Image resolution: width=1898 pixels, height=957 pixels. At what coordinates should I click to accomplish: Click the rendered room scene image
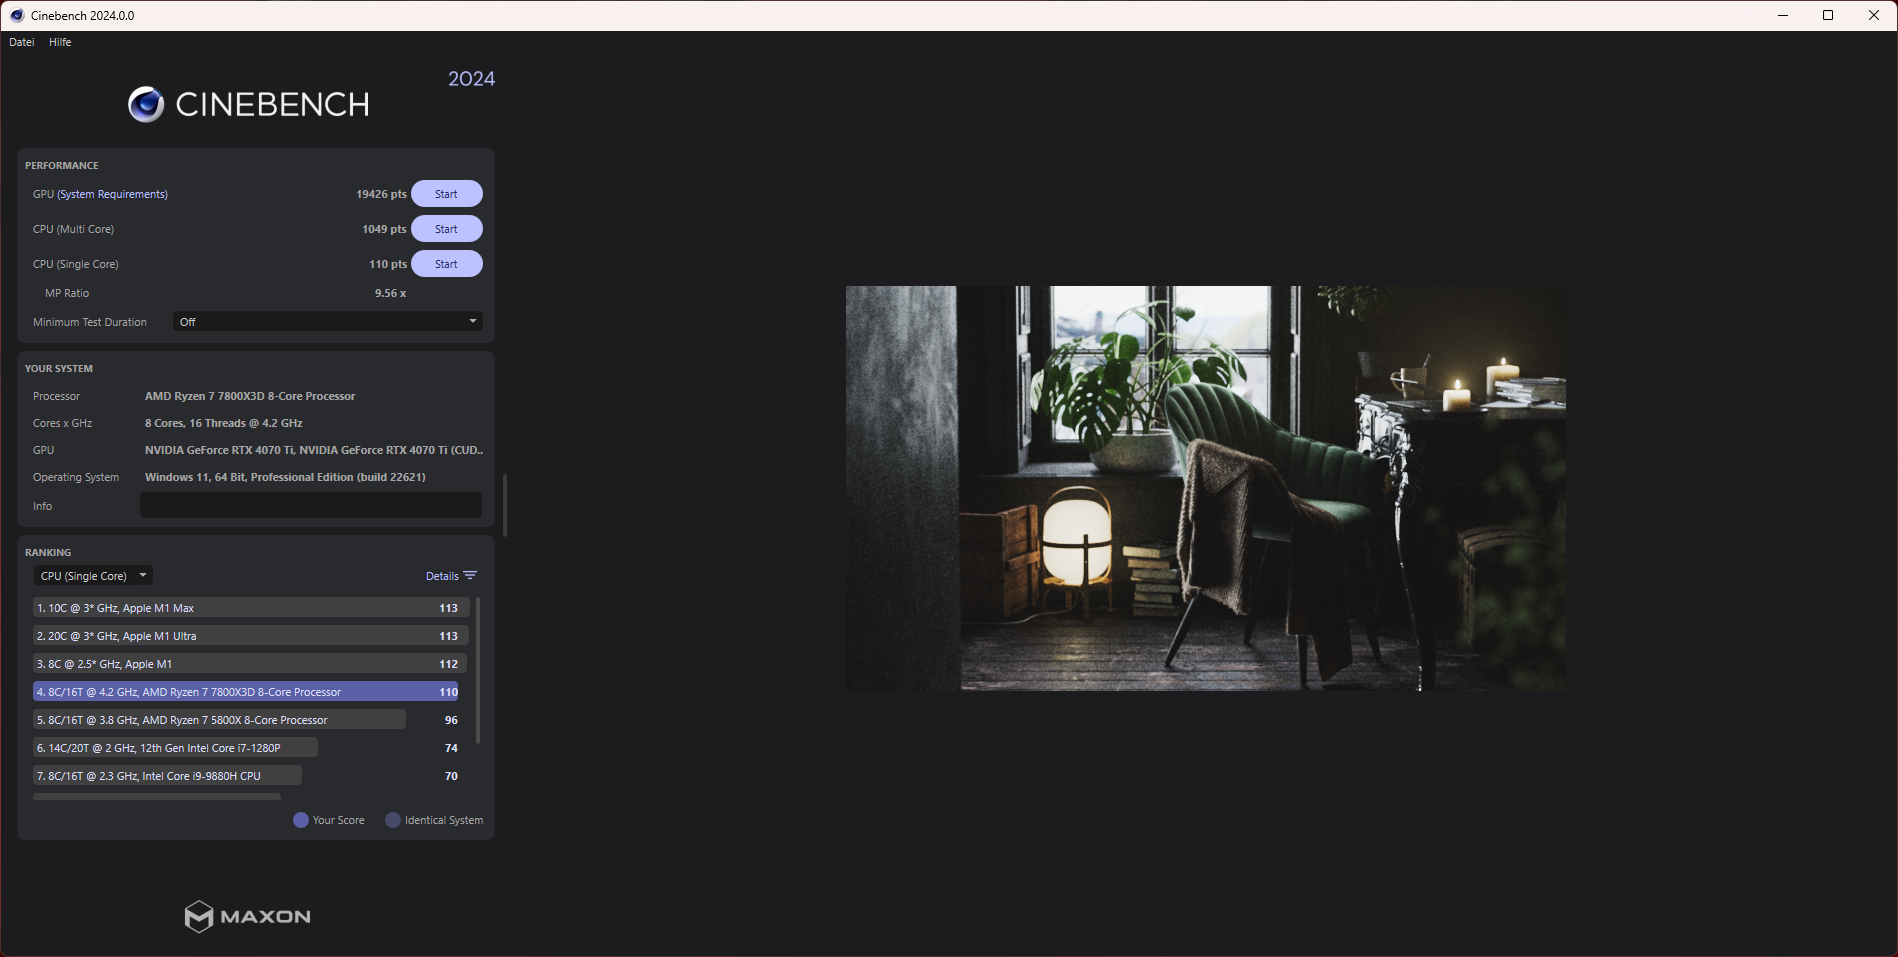[1205, 488]
